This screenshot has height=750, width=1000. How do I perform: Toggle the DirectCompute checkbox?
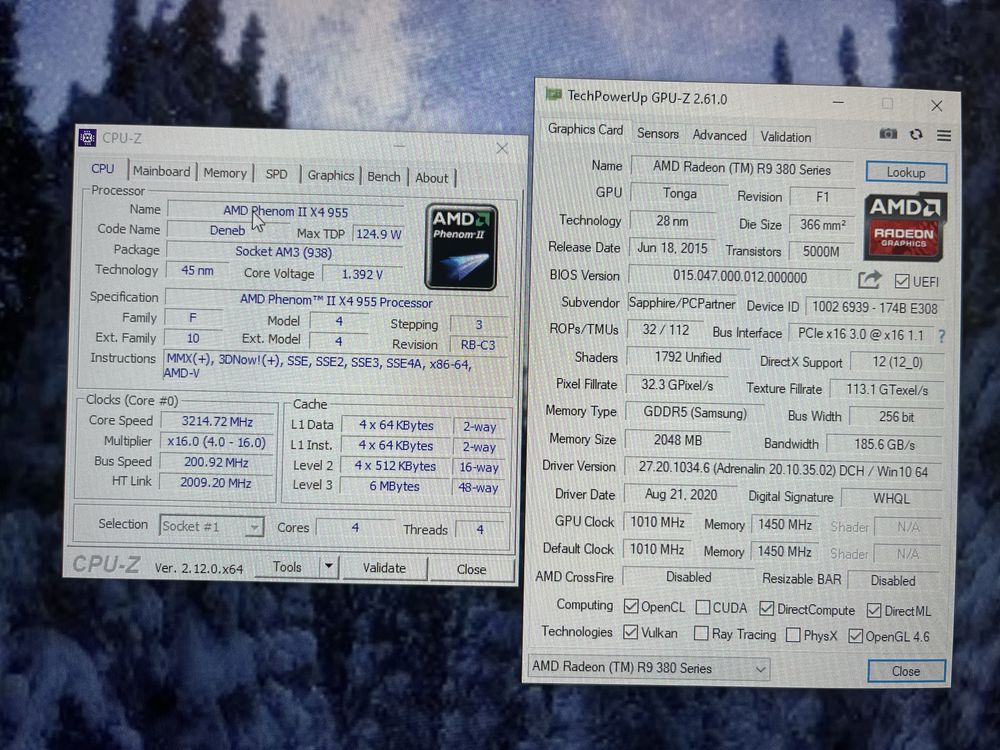pos(767,608)
